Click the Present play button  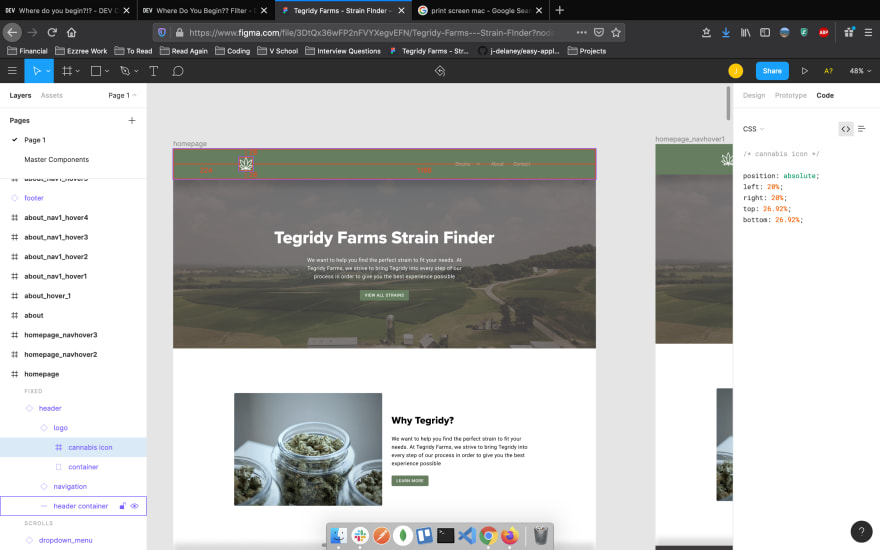coord(804,71)
